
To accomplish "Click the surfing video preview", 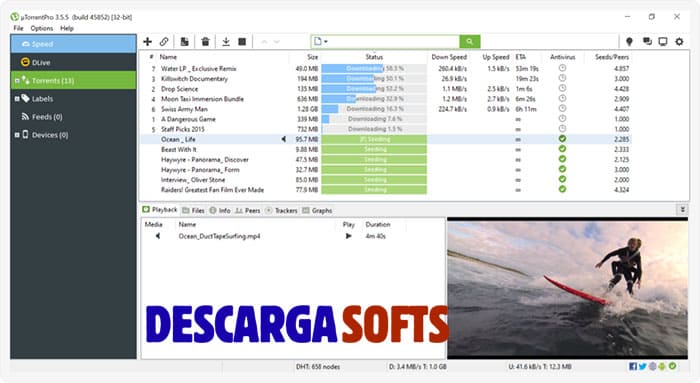I will (567, 288).
